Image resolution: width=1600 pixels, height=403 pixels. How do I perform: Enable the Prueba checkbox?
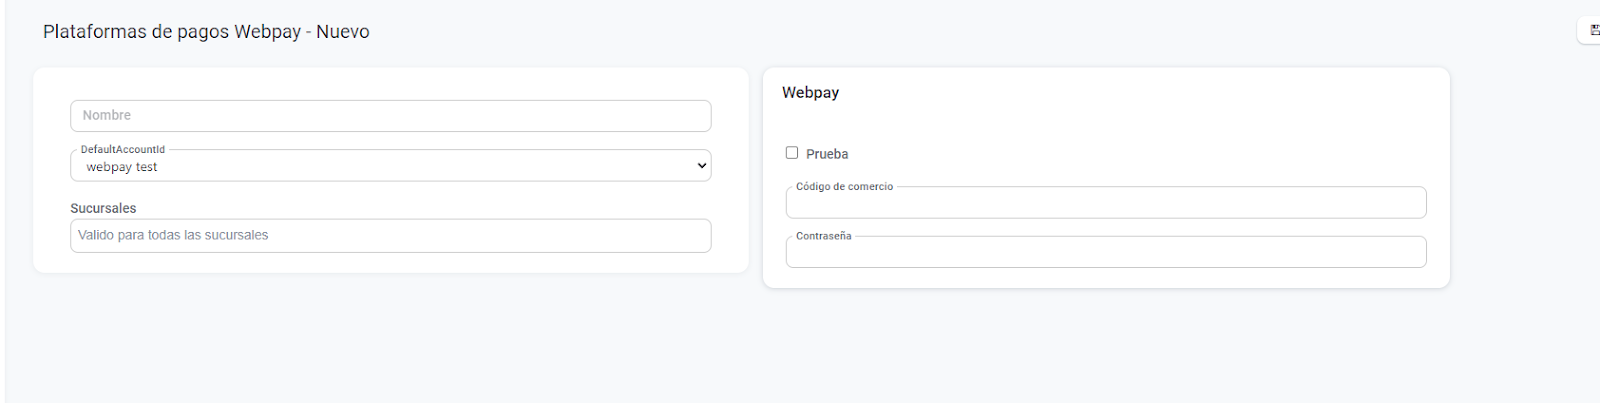click(792, 153)
